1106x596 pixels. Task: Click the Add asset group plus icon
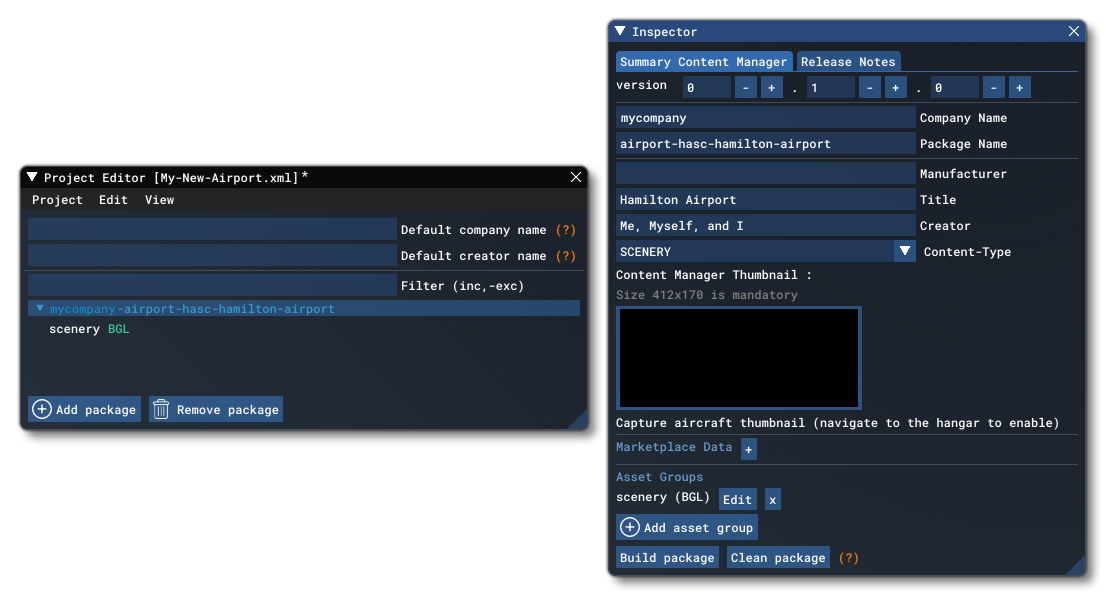click(x=629, y=527)
